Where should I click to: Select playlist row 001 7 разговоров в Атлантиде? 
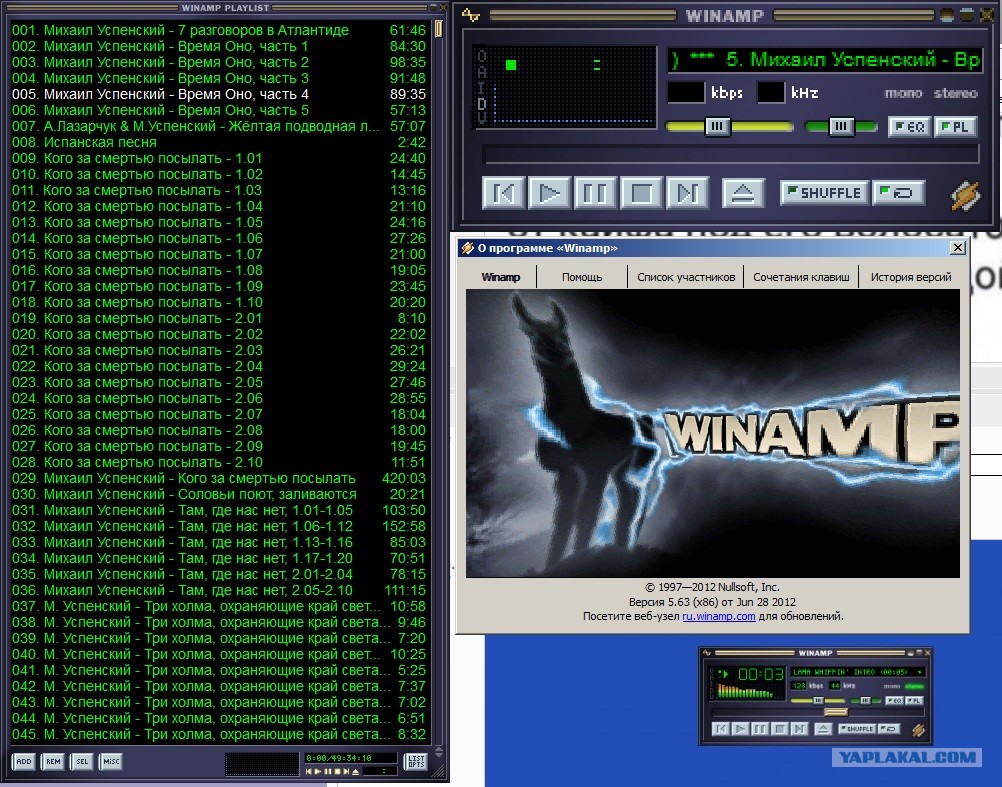(x=219, y=30)
